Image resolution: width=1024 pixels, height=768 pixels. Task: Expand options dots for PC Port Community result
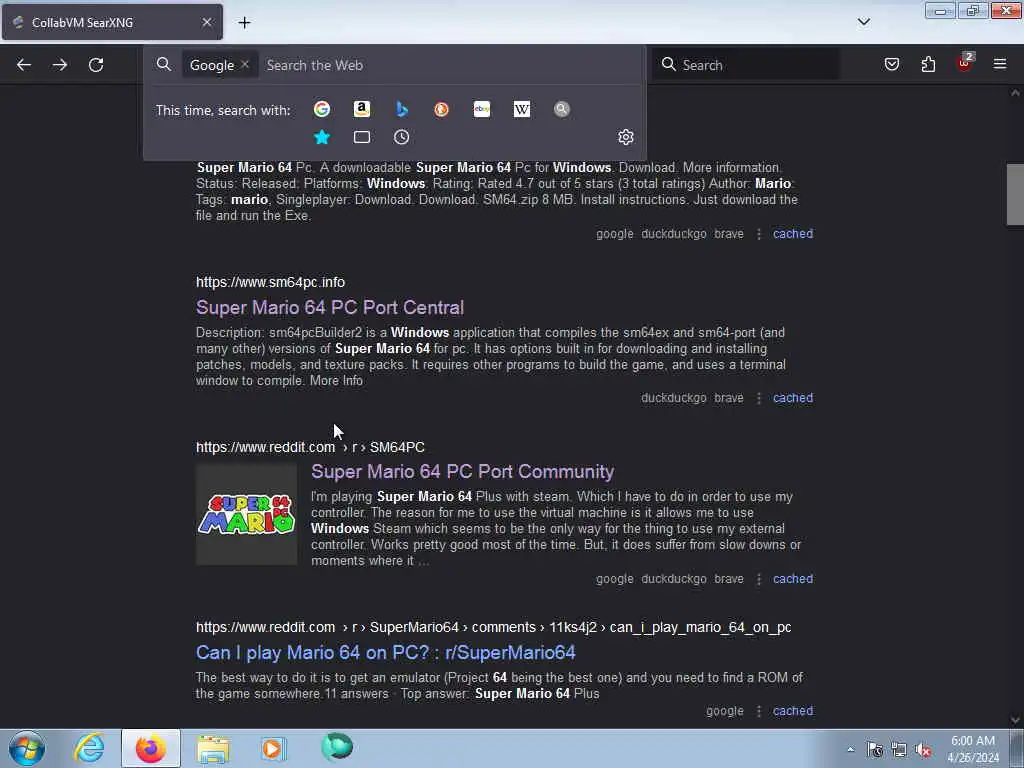coord(759,579)
